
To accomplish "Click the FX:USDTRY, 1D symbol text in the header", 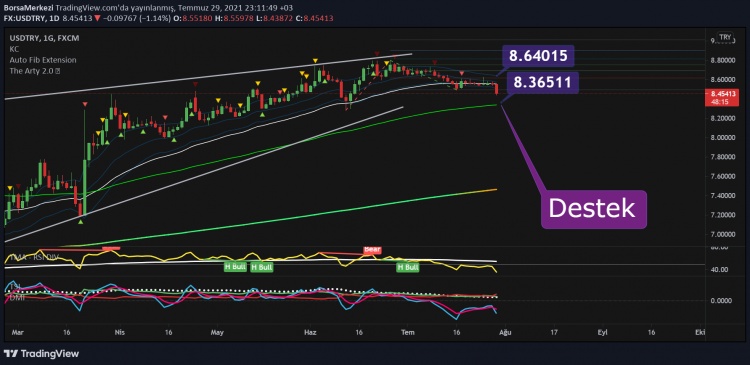I will tap(31, 18).
